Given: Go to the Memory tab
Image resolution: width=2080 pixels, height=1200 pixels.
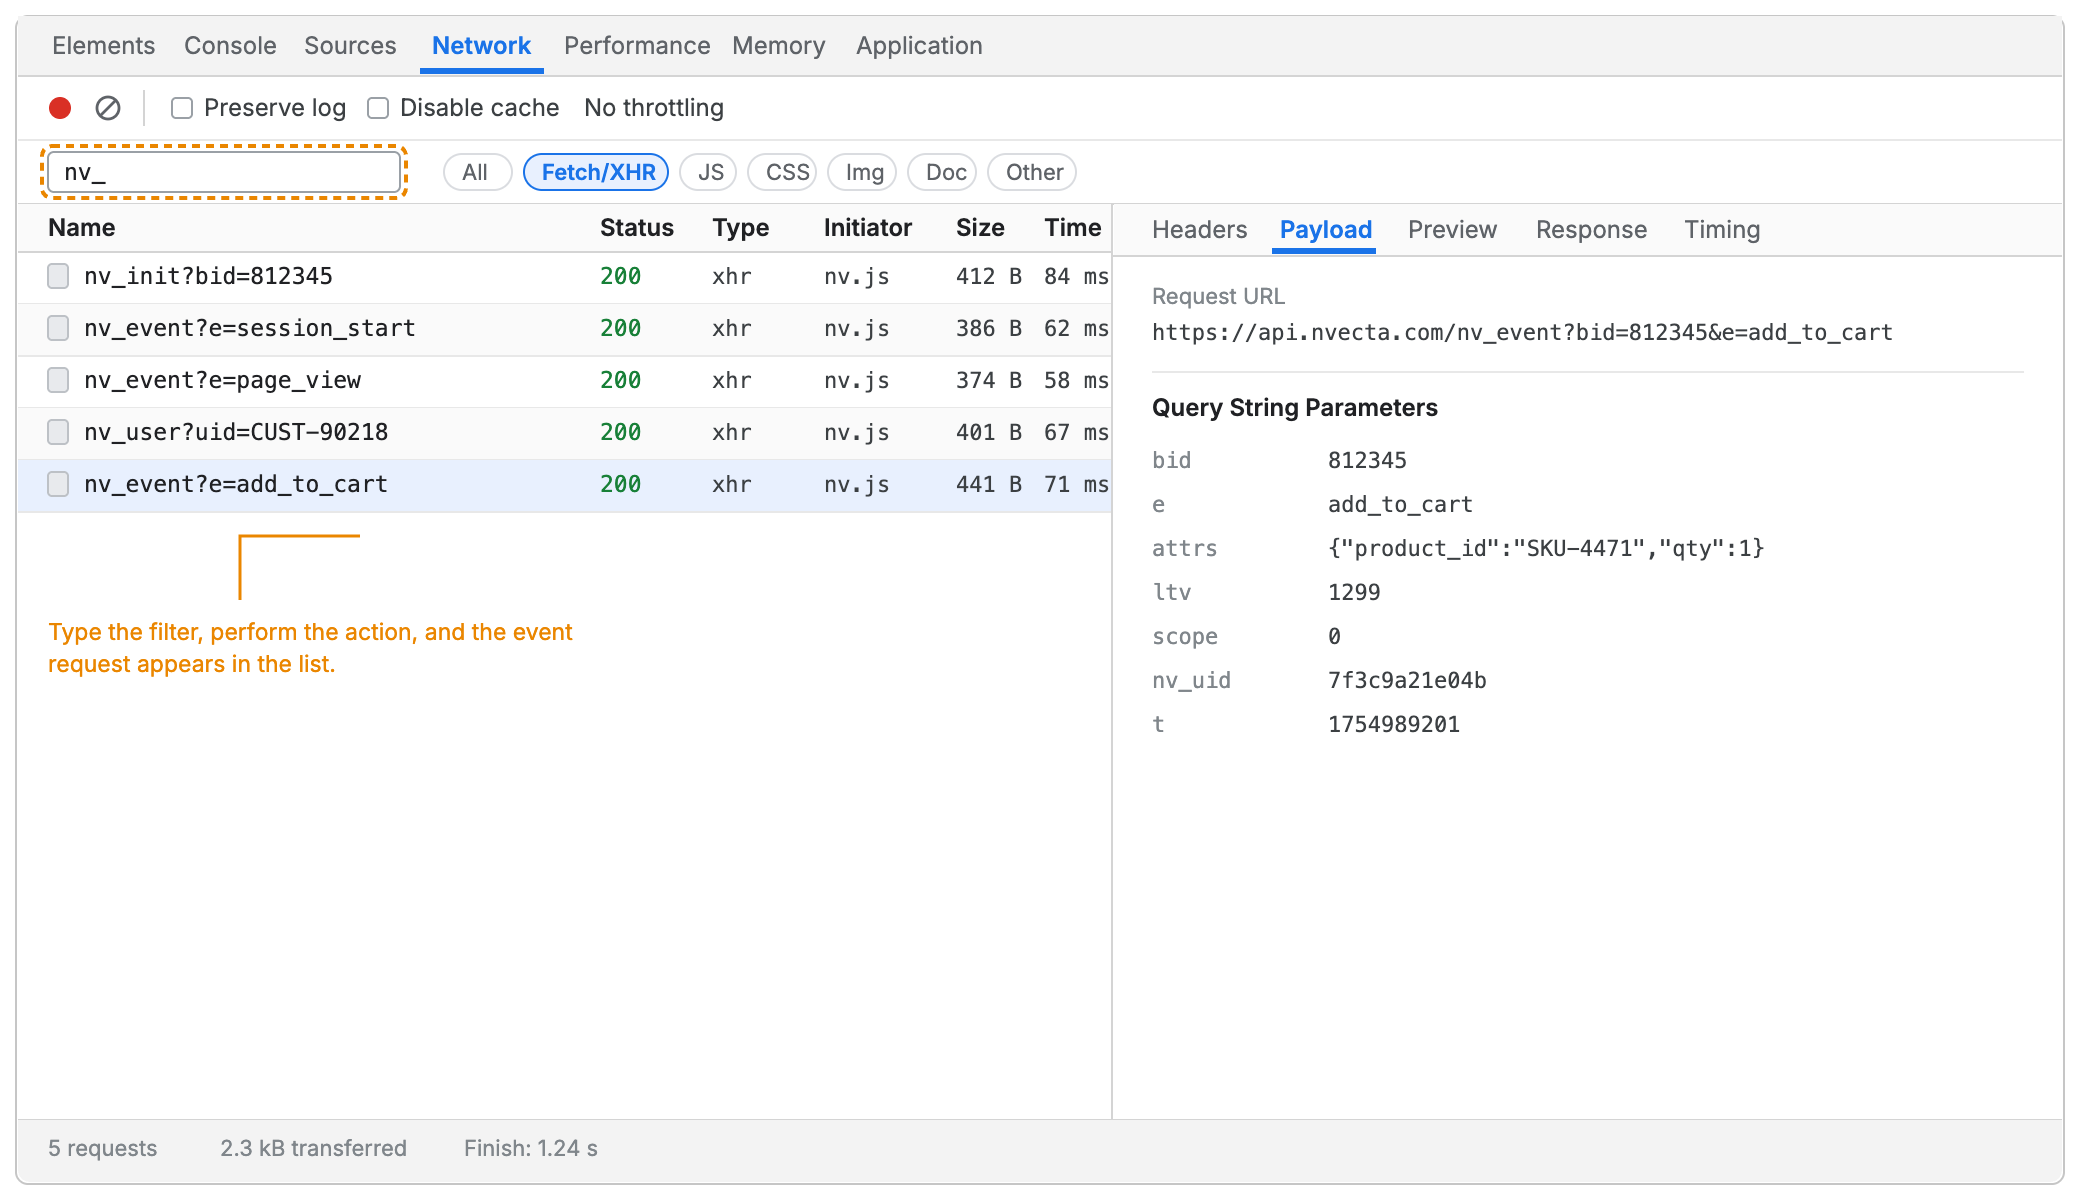Looking at the screenshot, I should [779, 46].
